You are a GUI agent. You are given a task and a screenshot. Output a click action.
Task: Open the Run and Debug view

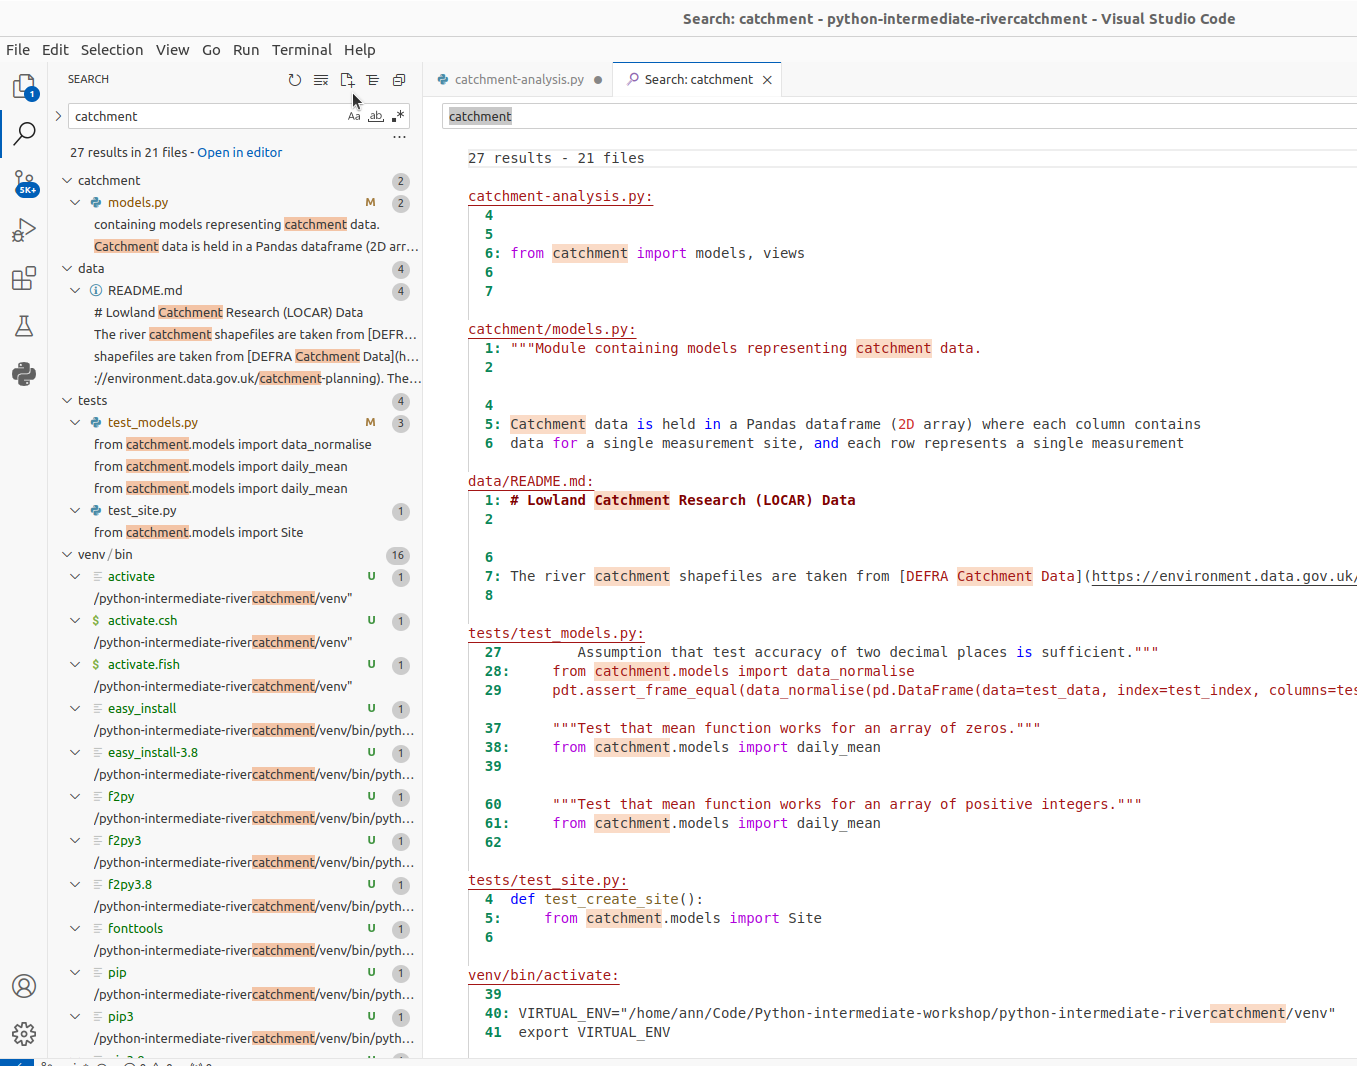(x=24, y=231)
